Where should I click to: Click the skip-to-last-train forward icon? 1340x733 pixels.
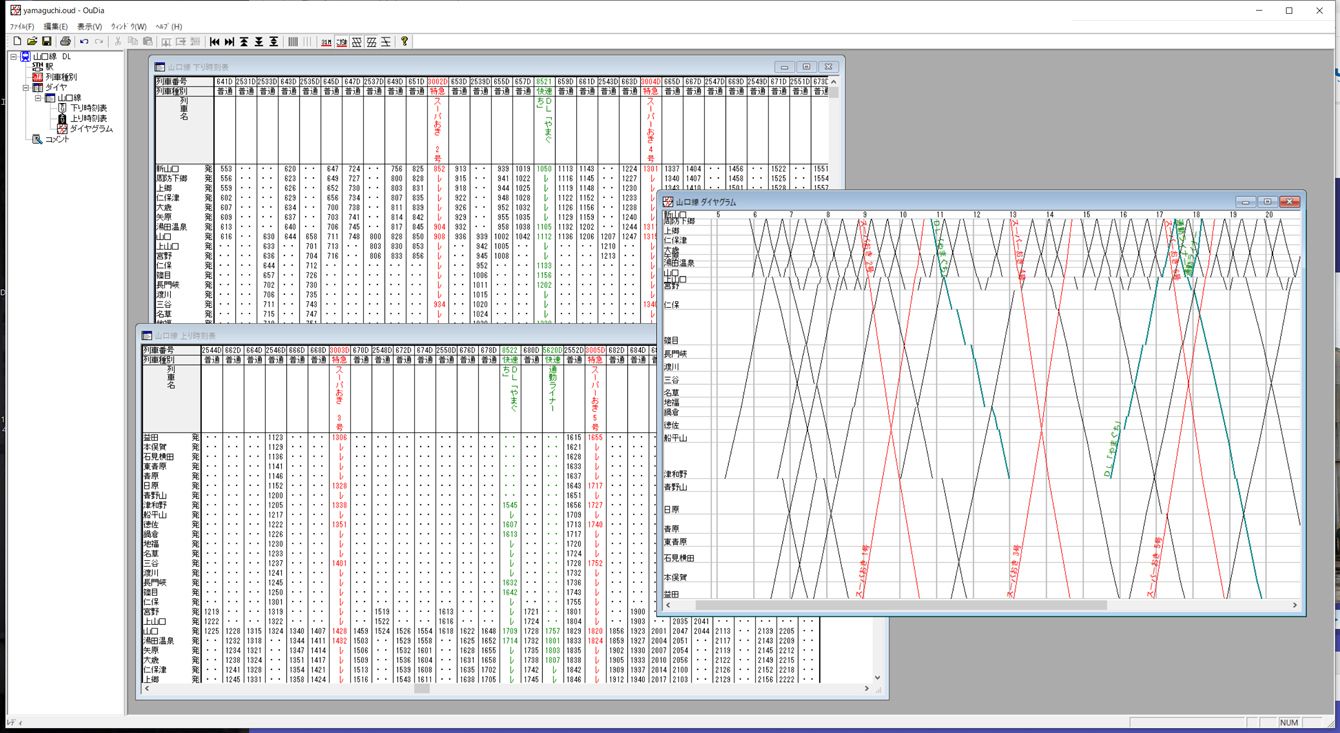[x=229, y=41]
